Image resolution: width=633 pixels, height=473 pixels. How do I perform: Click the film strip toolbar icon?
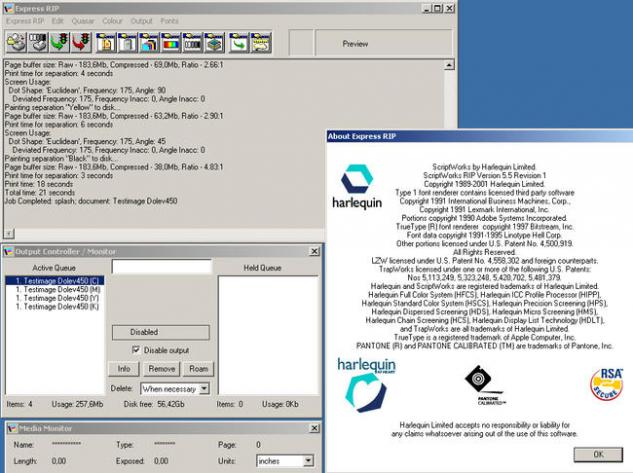click(191, 43)
